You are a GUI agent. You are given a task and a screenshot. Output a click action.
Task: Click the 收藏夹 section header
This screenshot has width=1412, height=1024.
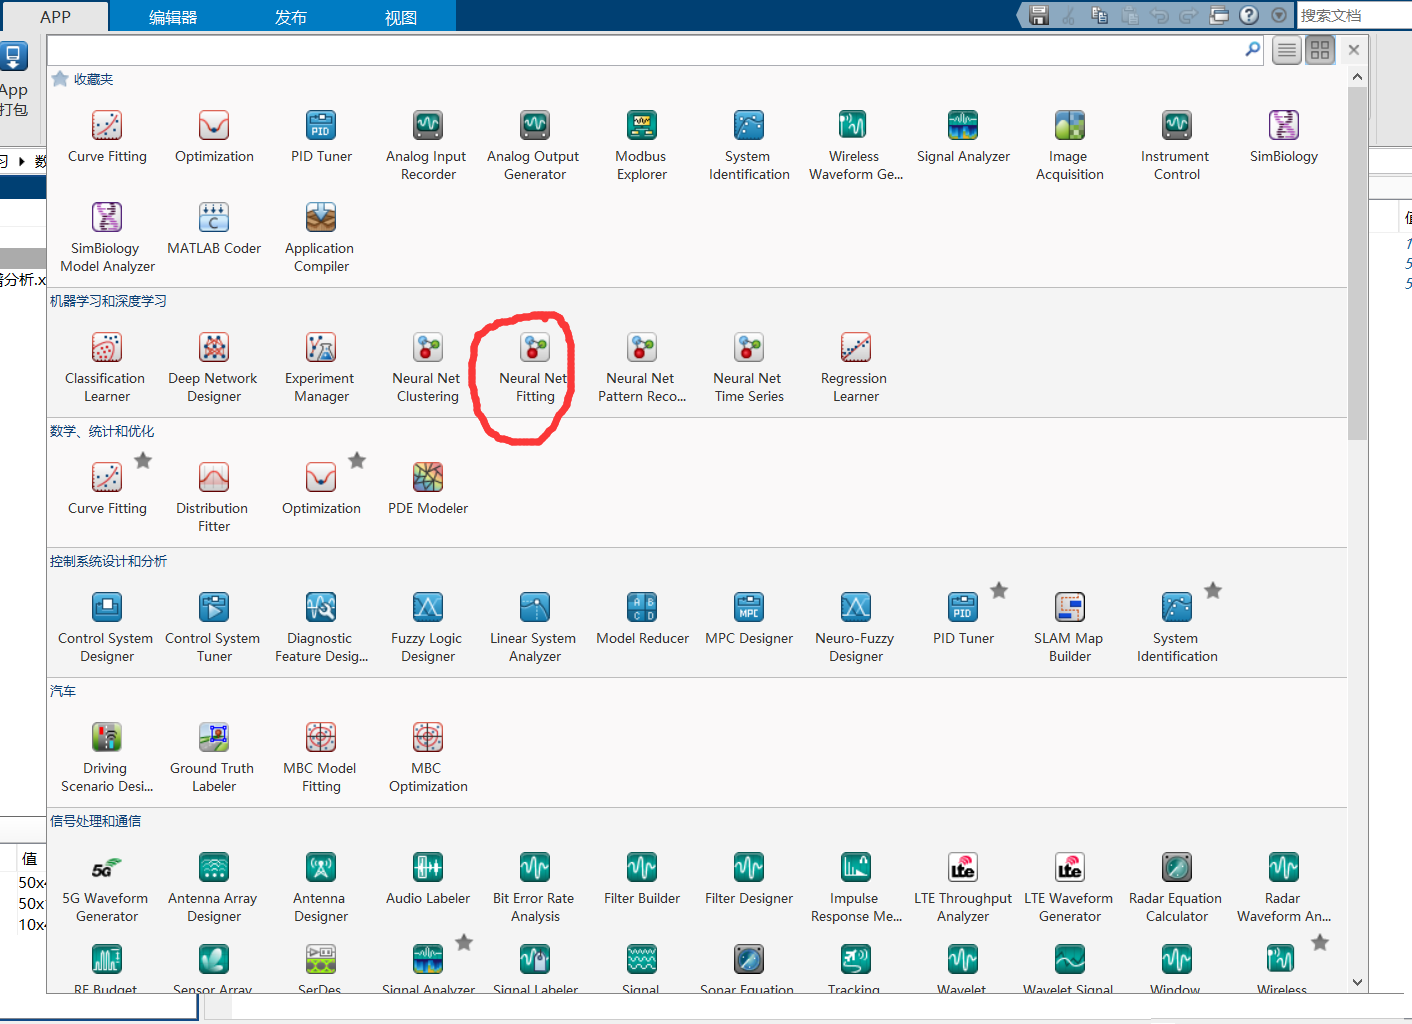(93, 79)
